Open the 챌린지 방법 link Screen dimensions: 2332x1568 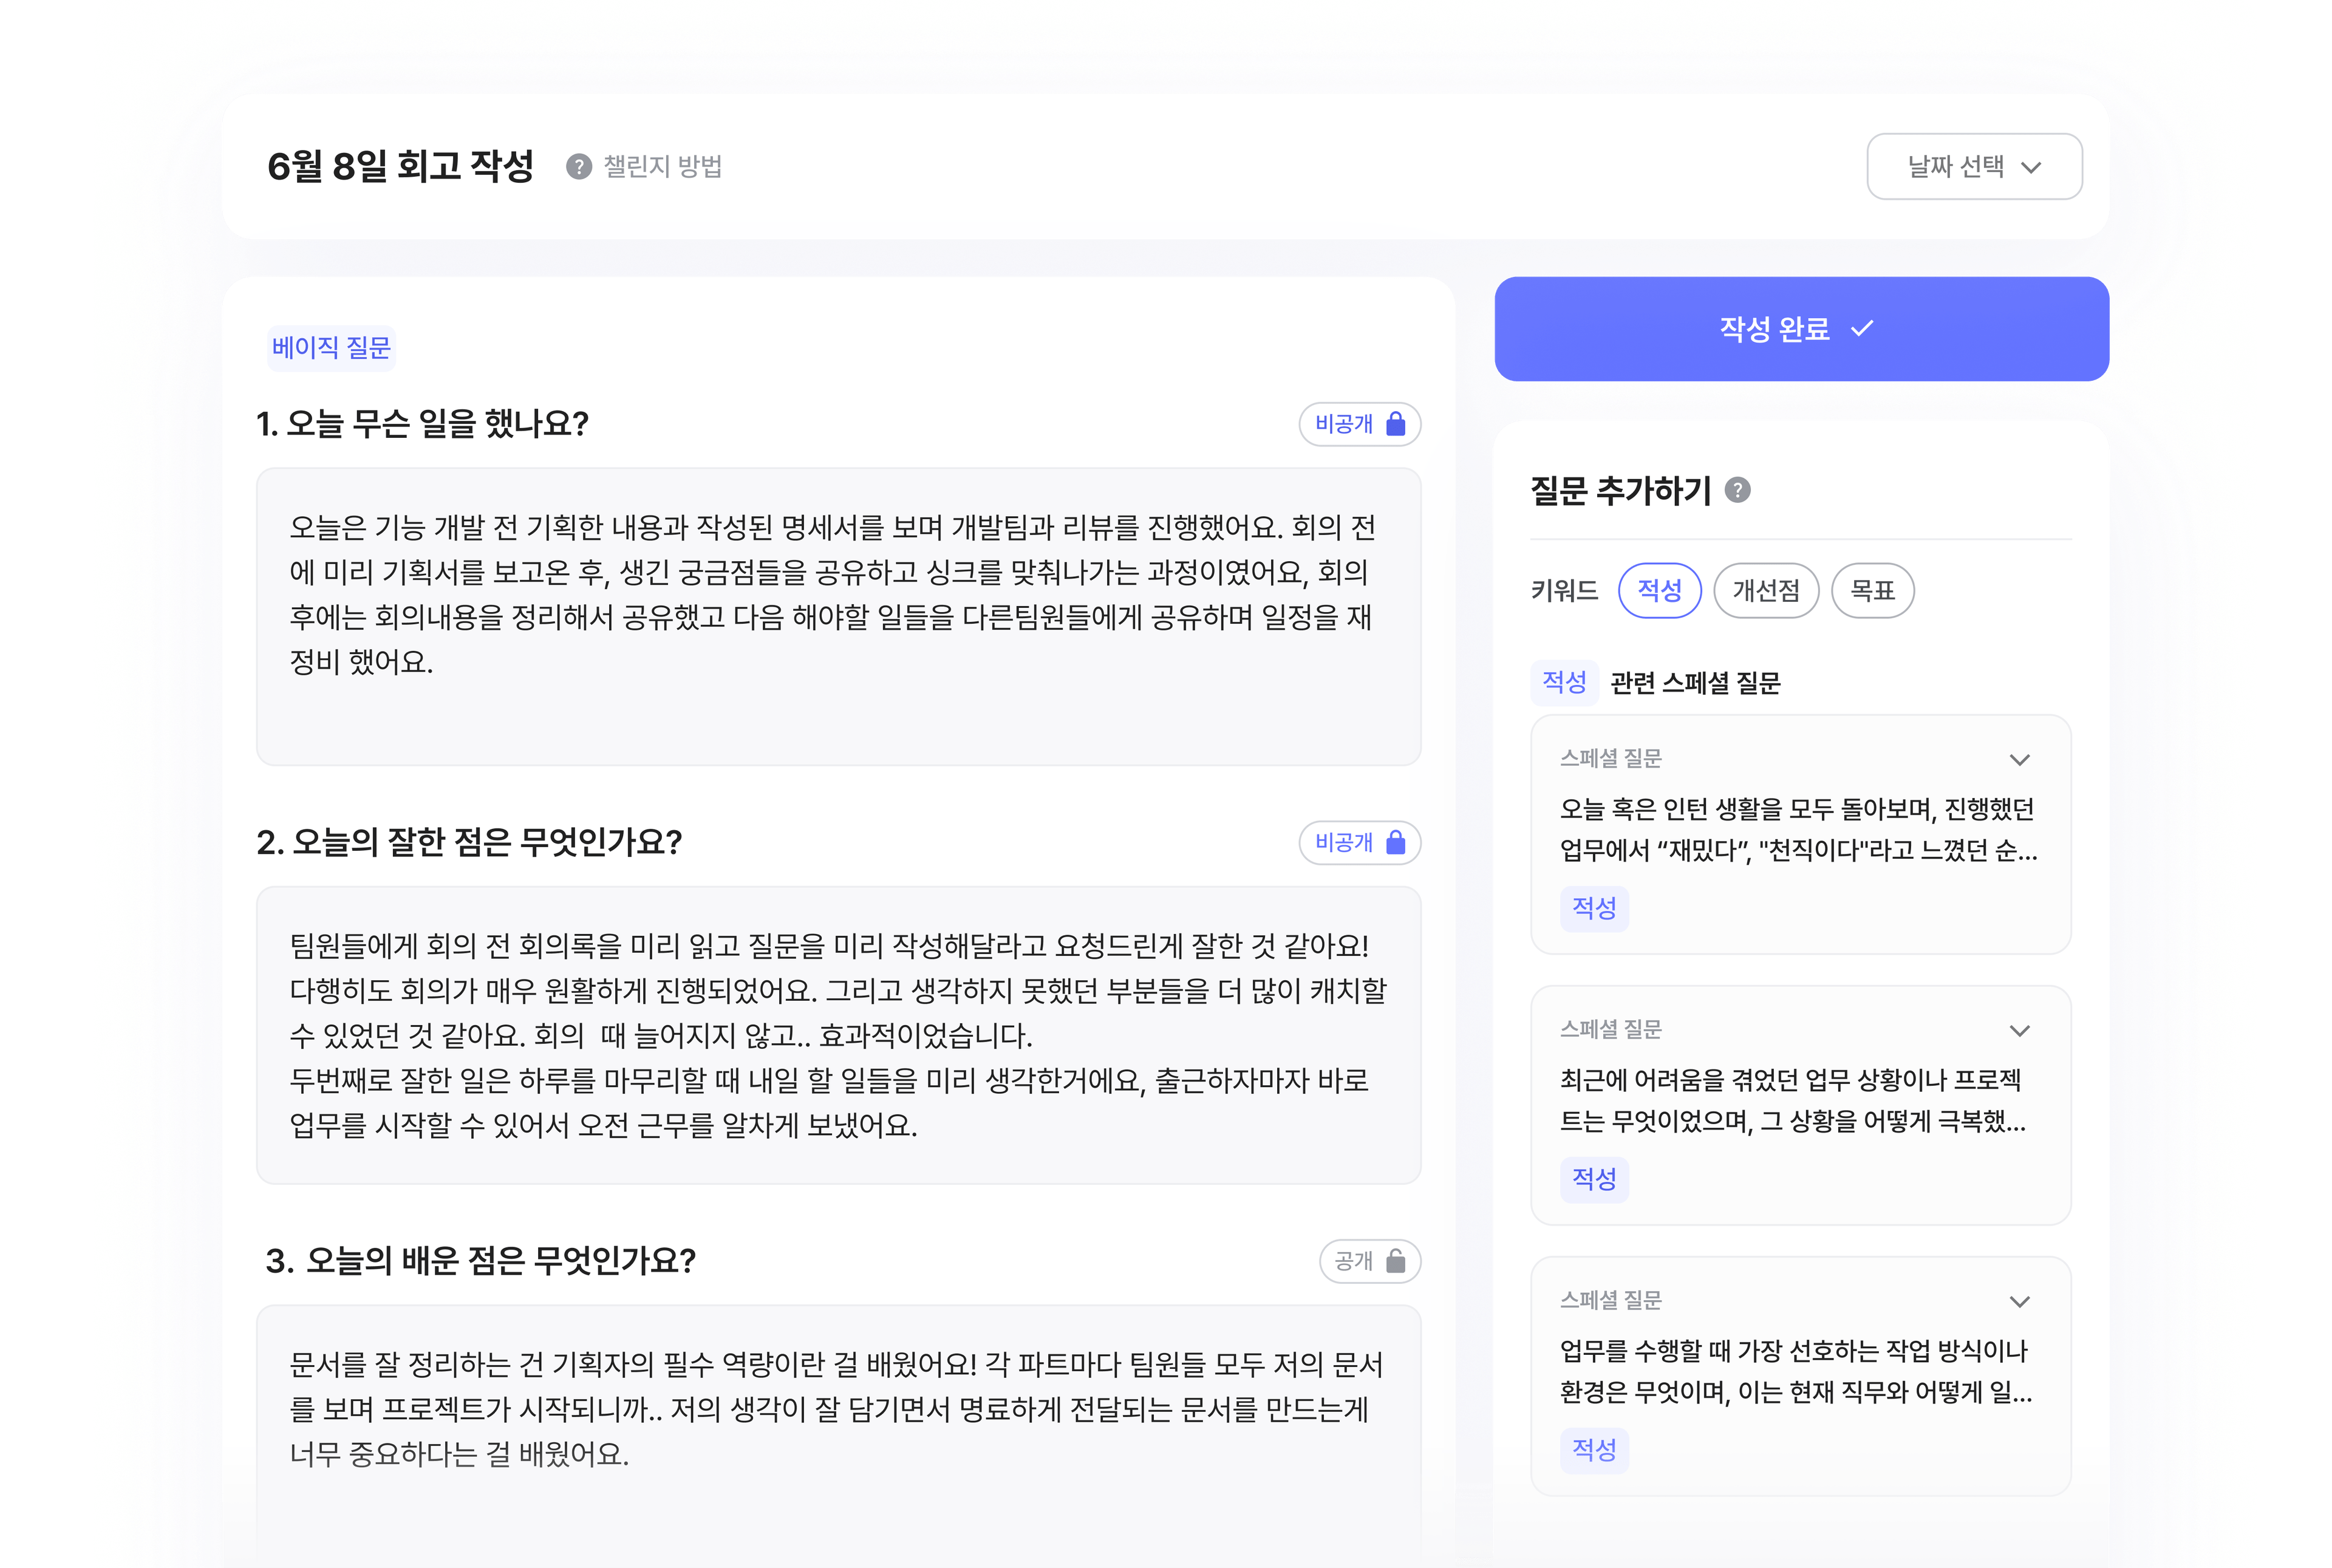pos(663,167)
